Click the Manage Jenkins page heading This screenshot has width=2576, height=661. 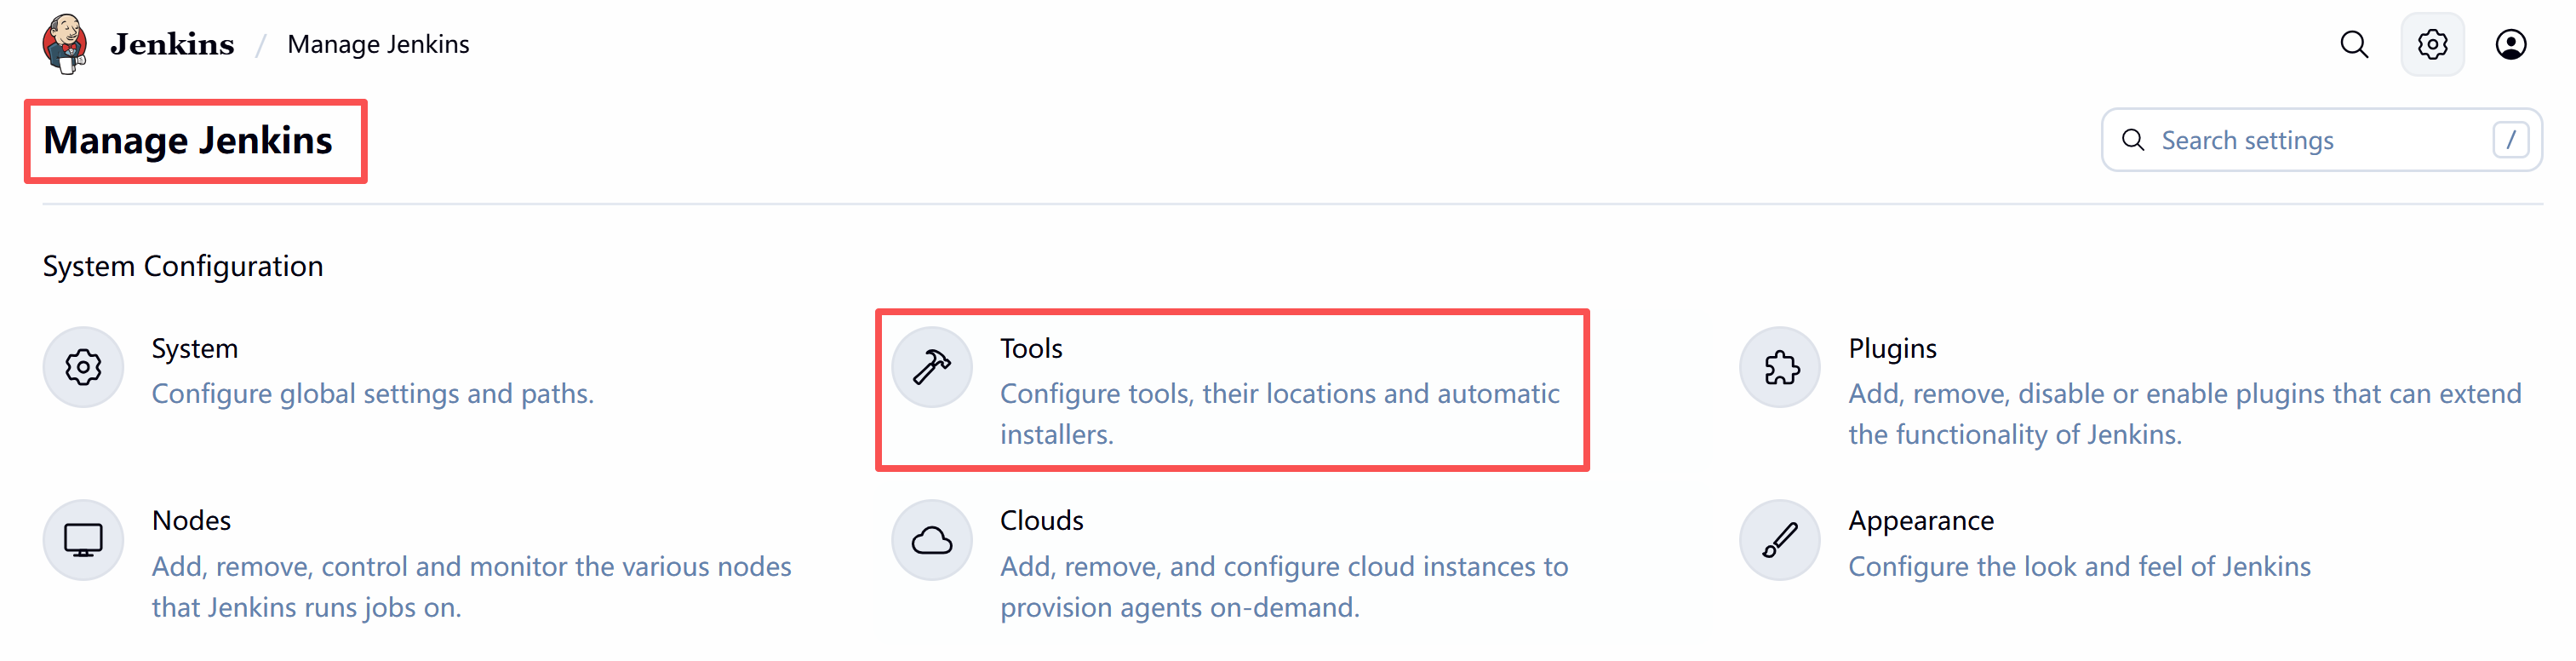coord(188,140)
